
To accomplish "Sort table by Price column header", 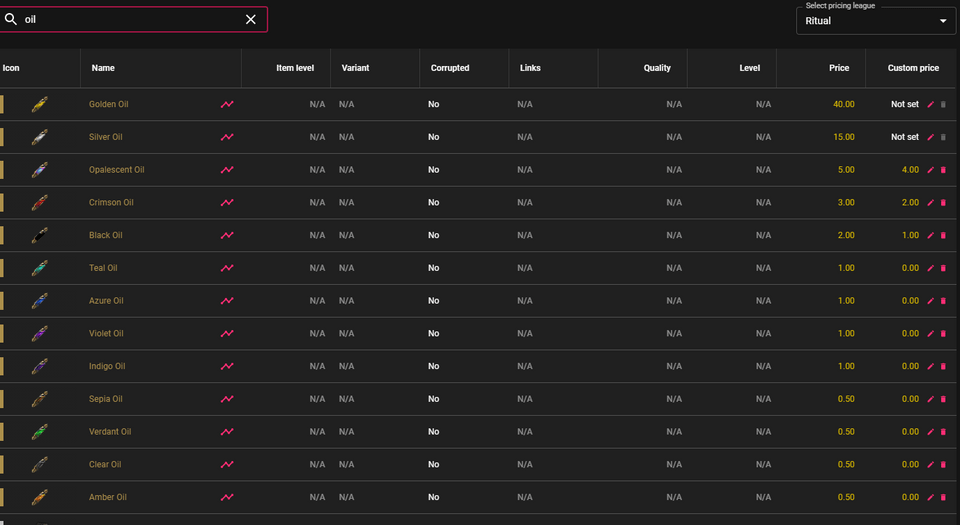I will [838, 68].
